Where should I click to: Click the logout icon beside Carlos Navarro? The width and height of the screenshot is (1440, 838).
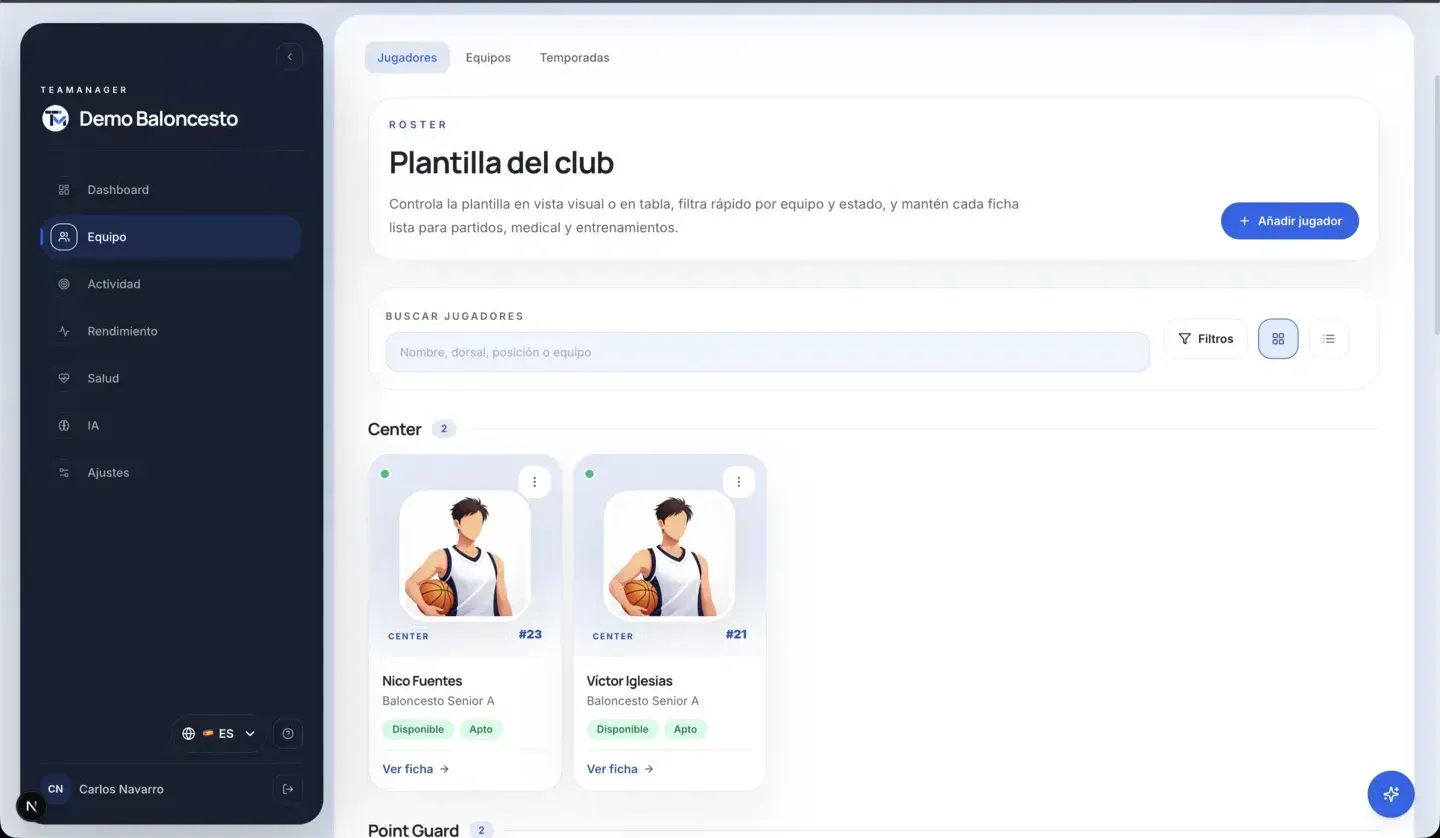point(288,789)
